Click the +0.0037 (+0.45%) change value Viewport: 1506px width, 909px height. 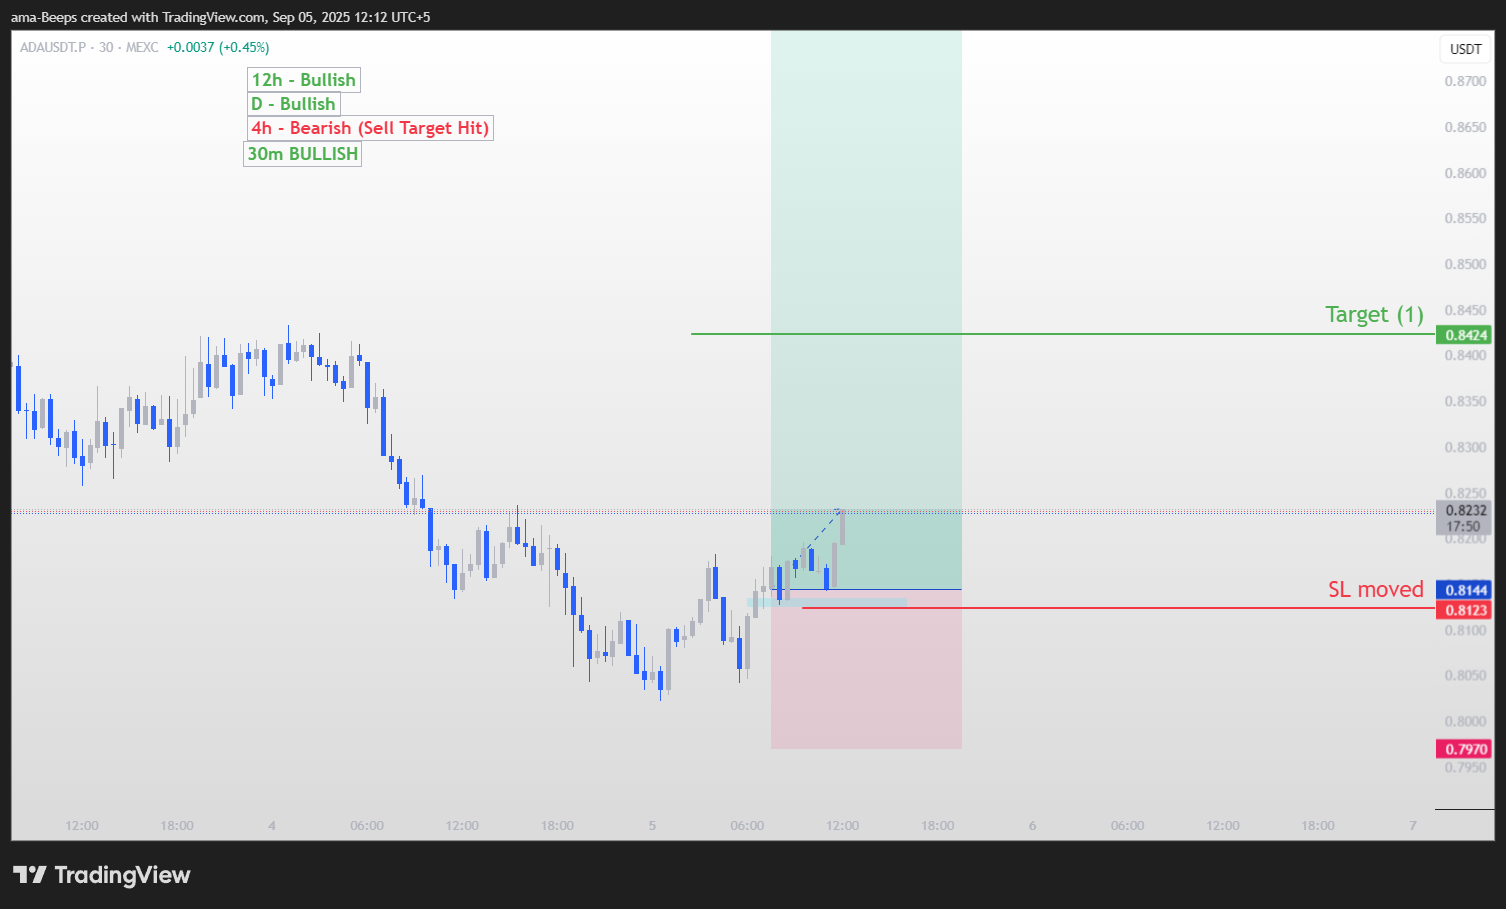[218, 47]
